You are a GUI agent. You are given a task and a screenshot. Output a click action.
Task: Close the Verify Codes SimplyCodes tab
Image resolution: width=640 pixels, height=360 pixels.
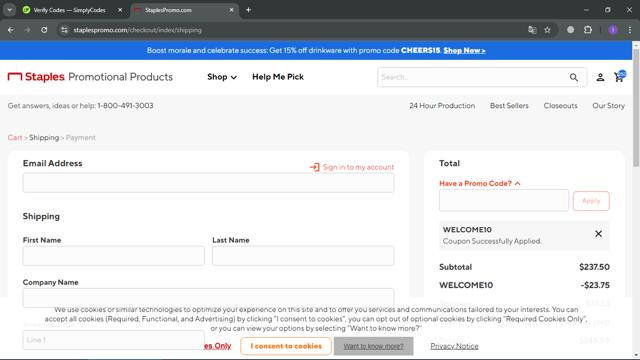pos(120,10)
